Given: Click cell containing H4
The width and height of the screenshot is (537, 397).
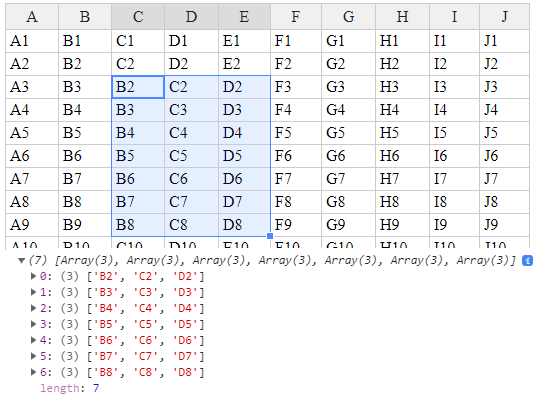Looking at the screenshot, I should (x=402, y=110).
